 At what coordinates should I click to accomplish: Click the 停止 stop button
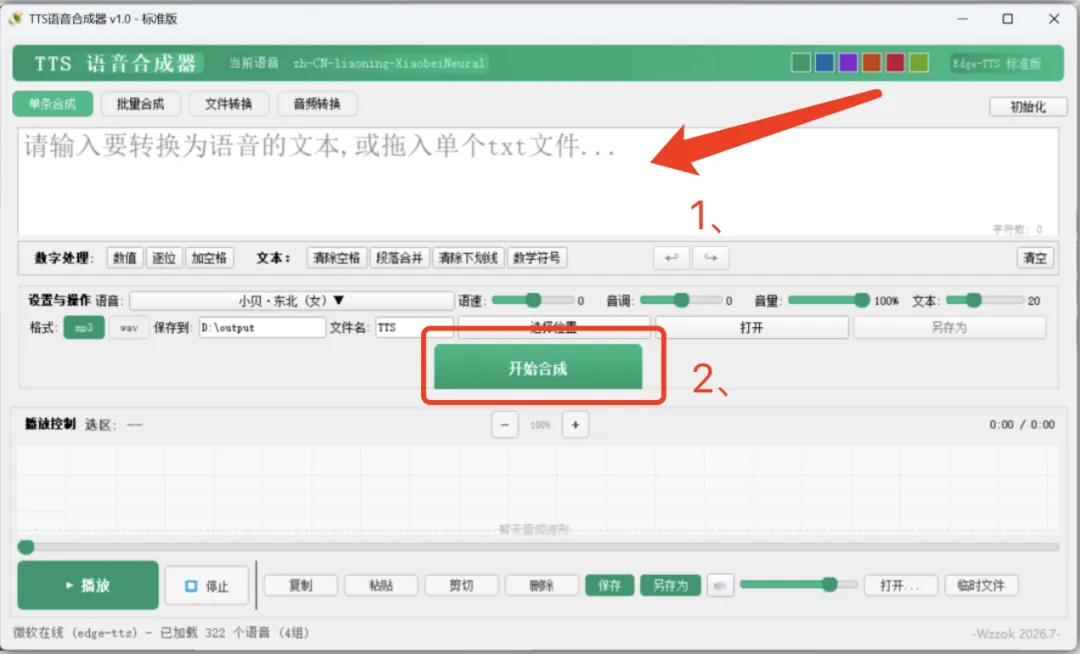[x=207, y=586]
